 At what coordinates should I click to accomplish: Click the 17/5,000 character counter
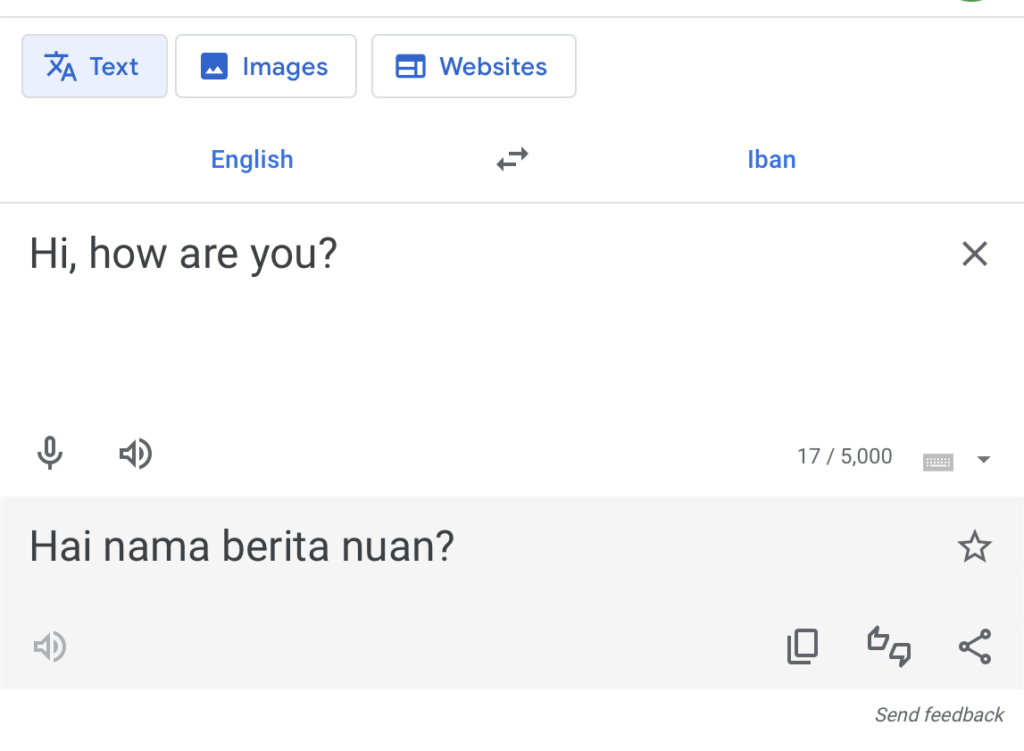pyautogui.click(x=844, y=456)
